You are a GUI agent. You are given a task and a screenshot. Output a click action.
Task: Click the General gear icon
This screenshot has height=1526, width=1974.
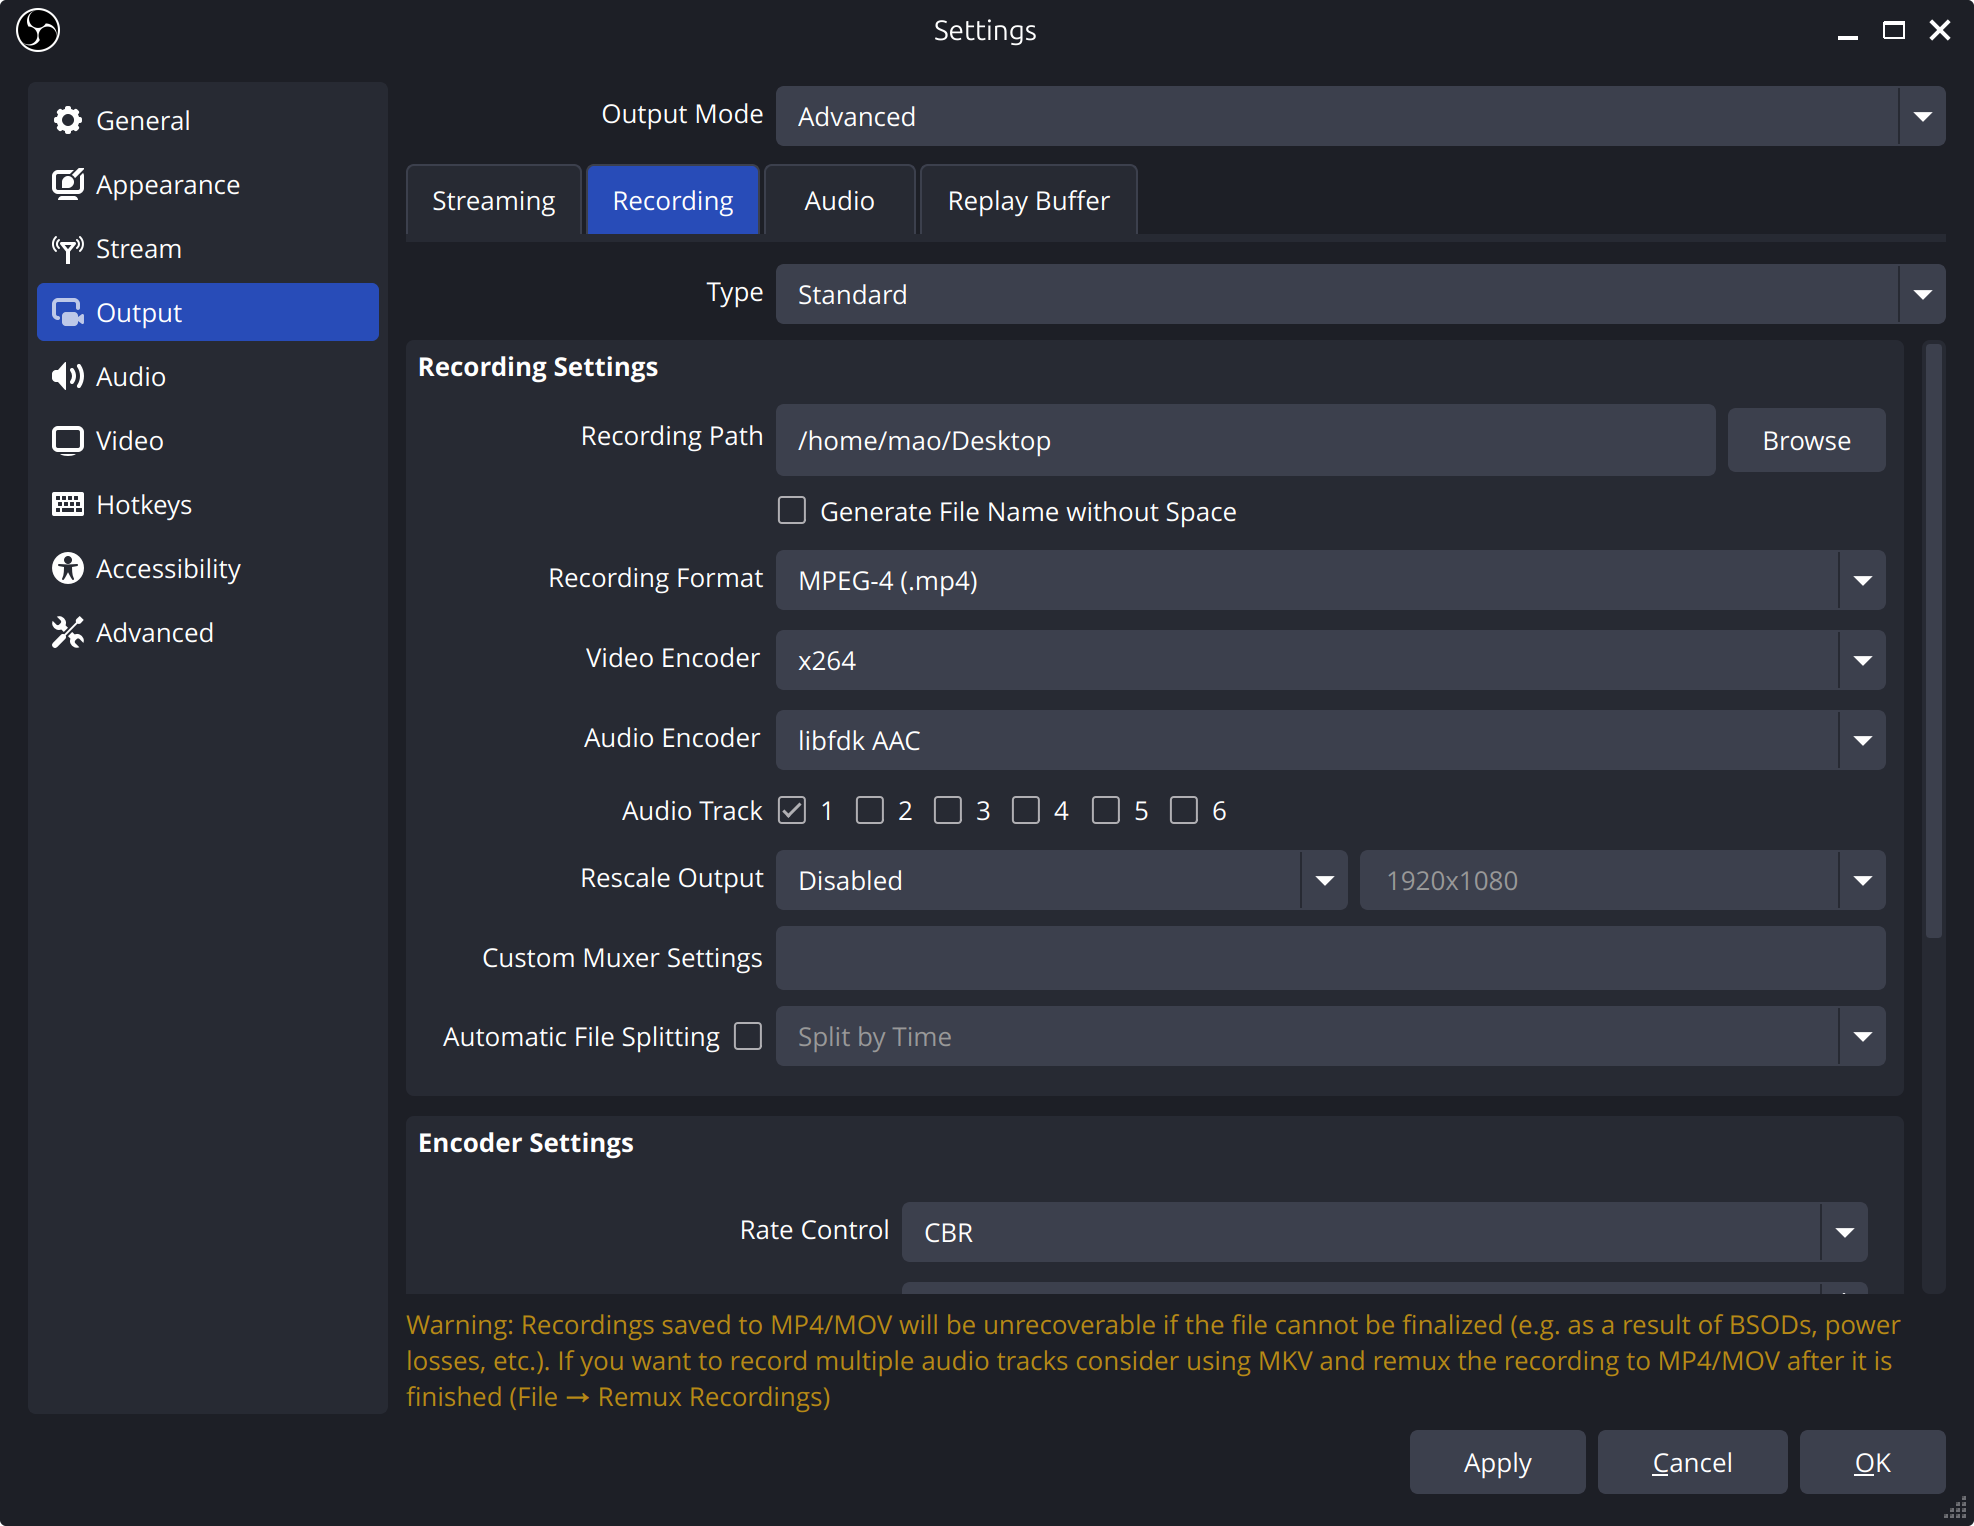coord(67,121)
